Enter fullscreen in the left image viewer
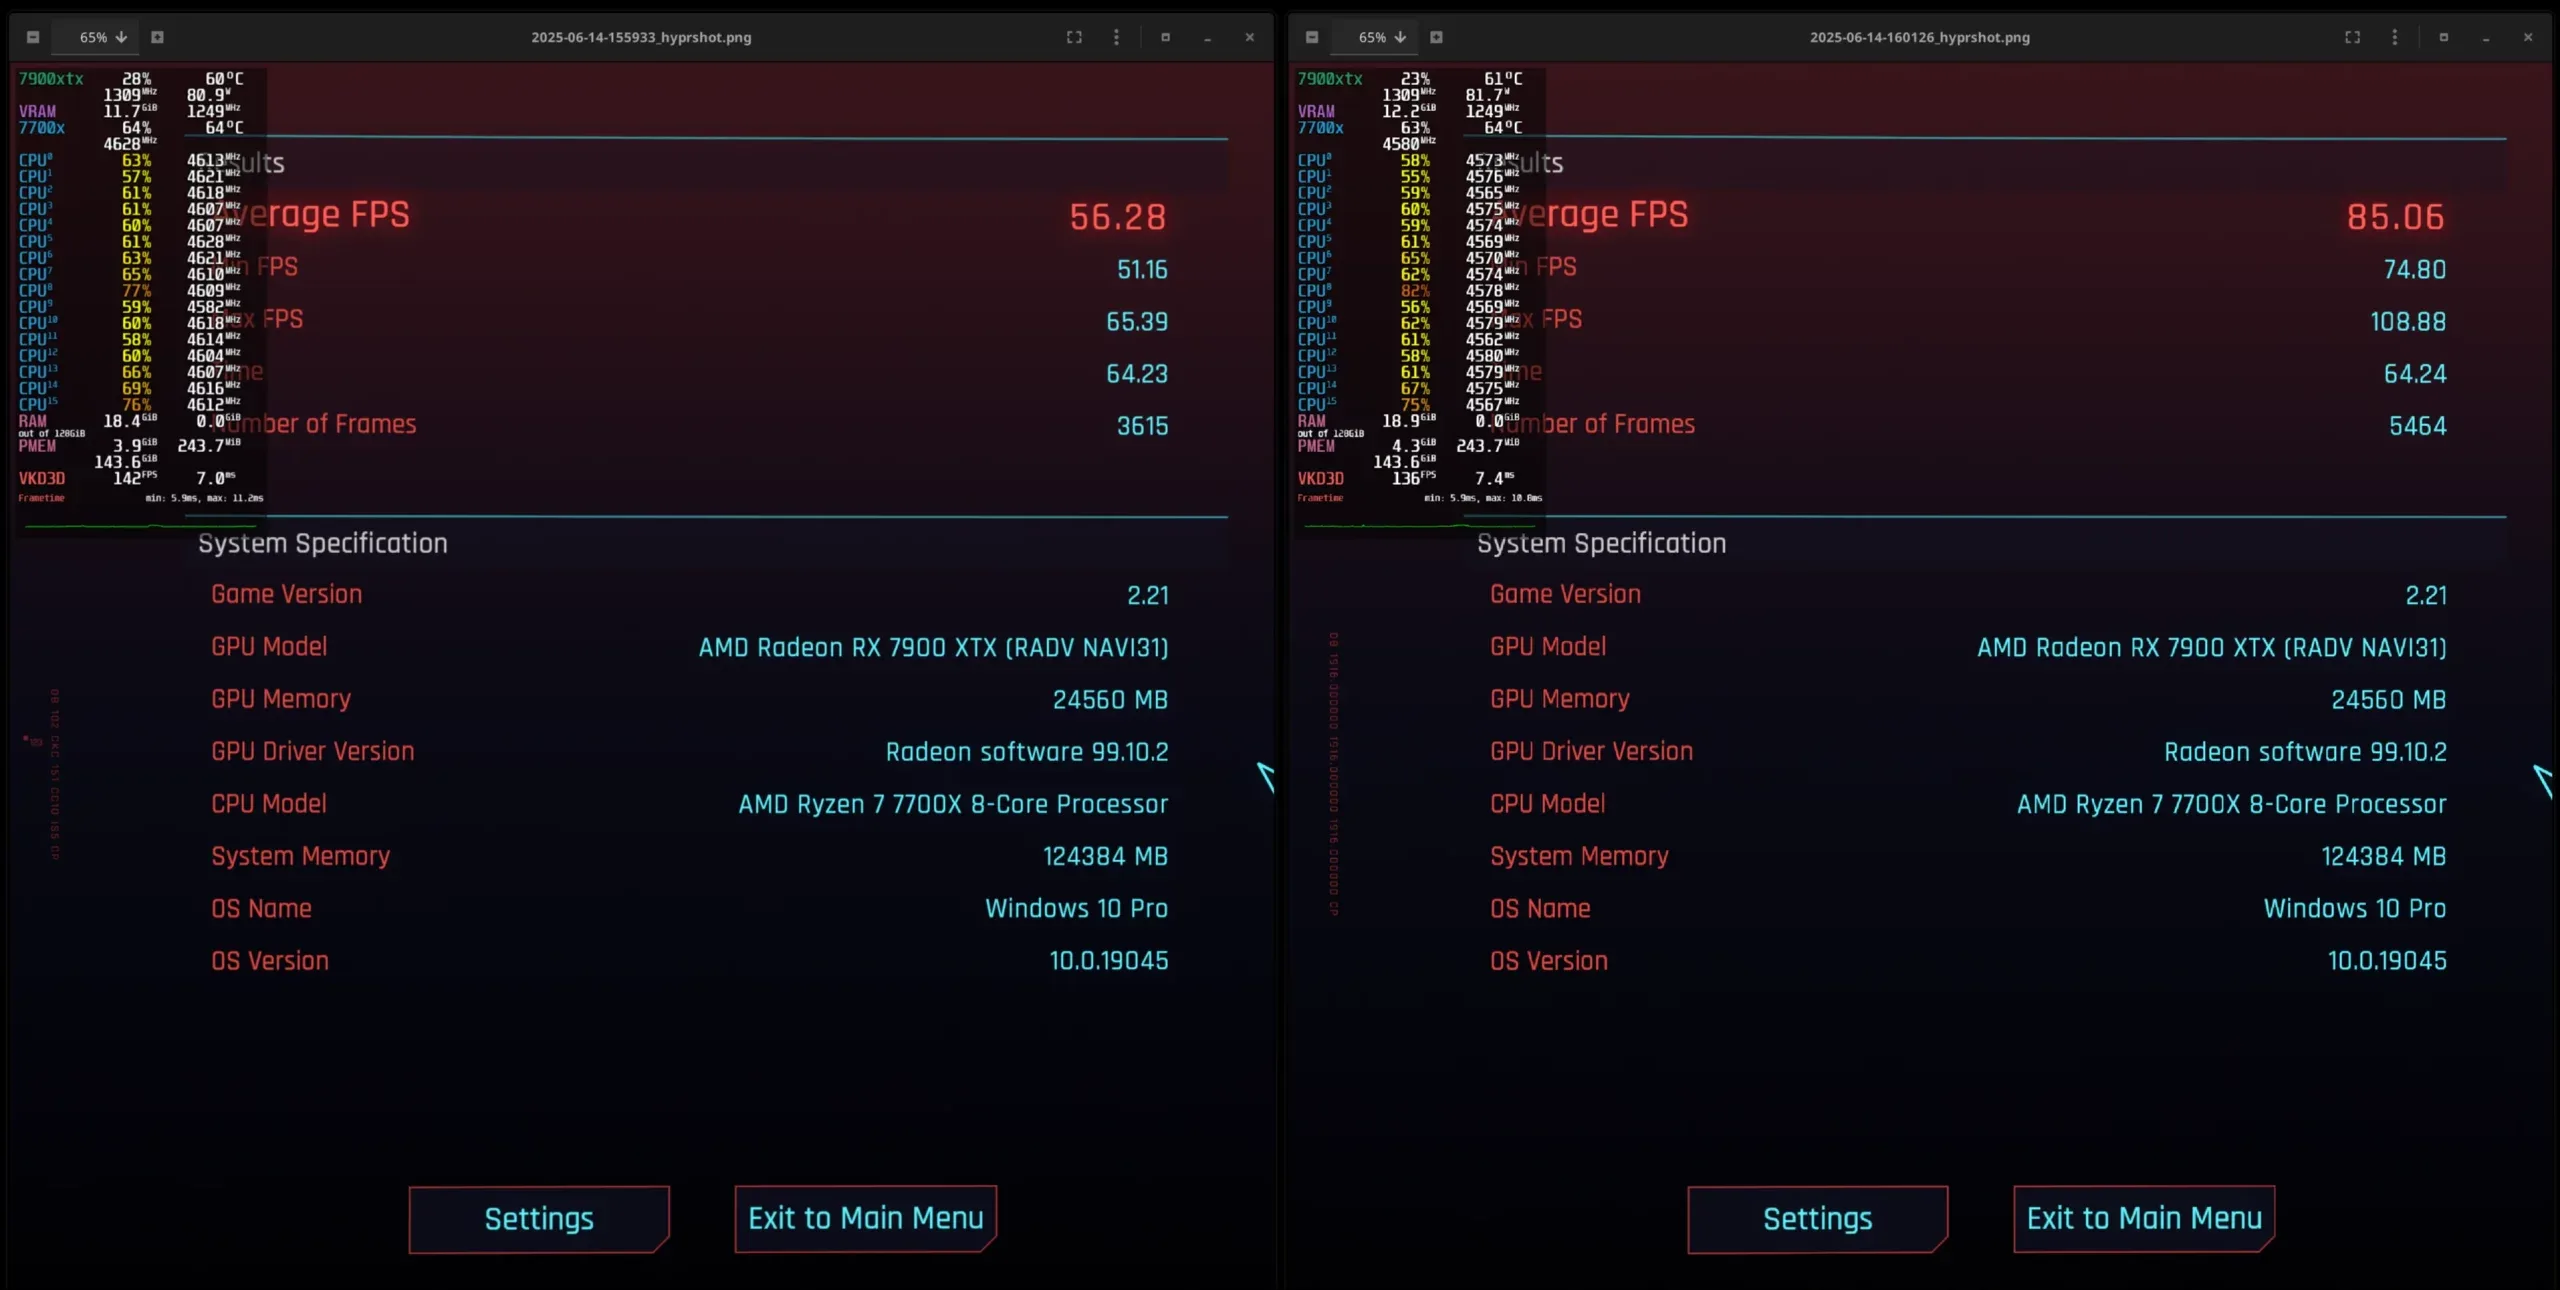 coord(1074,37)
